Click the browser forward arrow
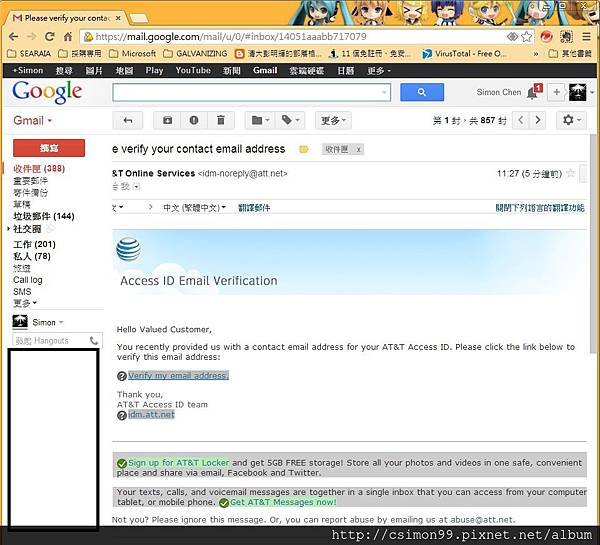600x545 pixels. 31,37
